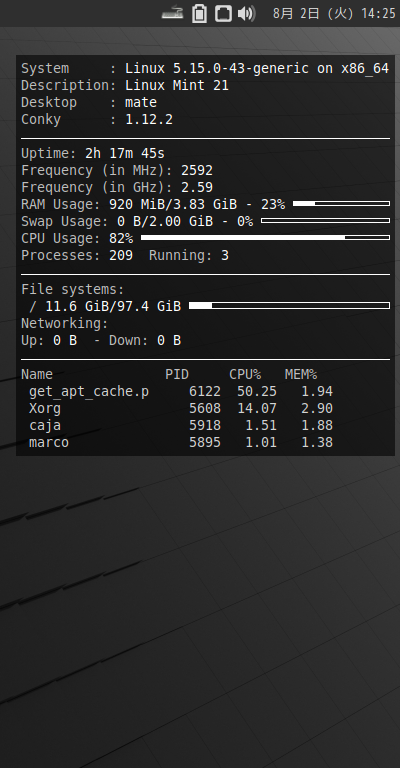Click the root file system usage bar

click(x=289, y=306)
